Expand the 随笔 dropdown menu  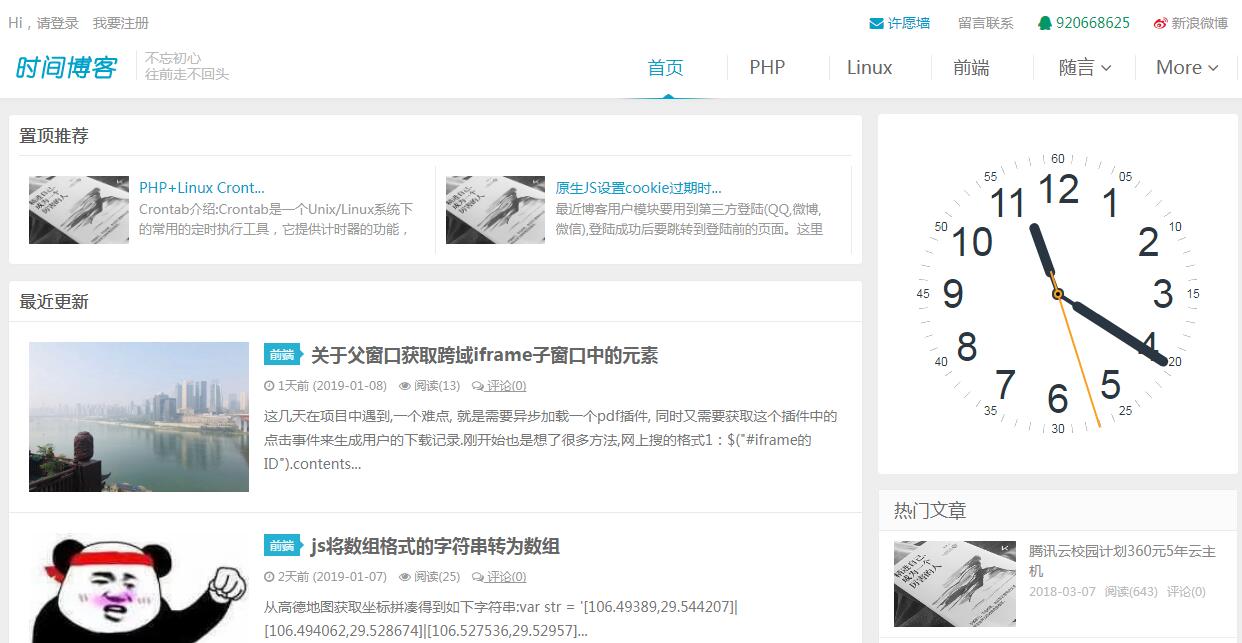pos(1085,68)
